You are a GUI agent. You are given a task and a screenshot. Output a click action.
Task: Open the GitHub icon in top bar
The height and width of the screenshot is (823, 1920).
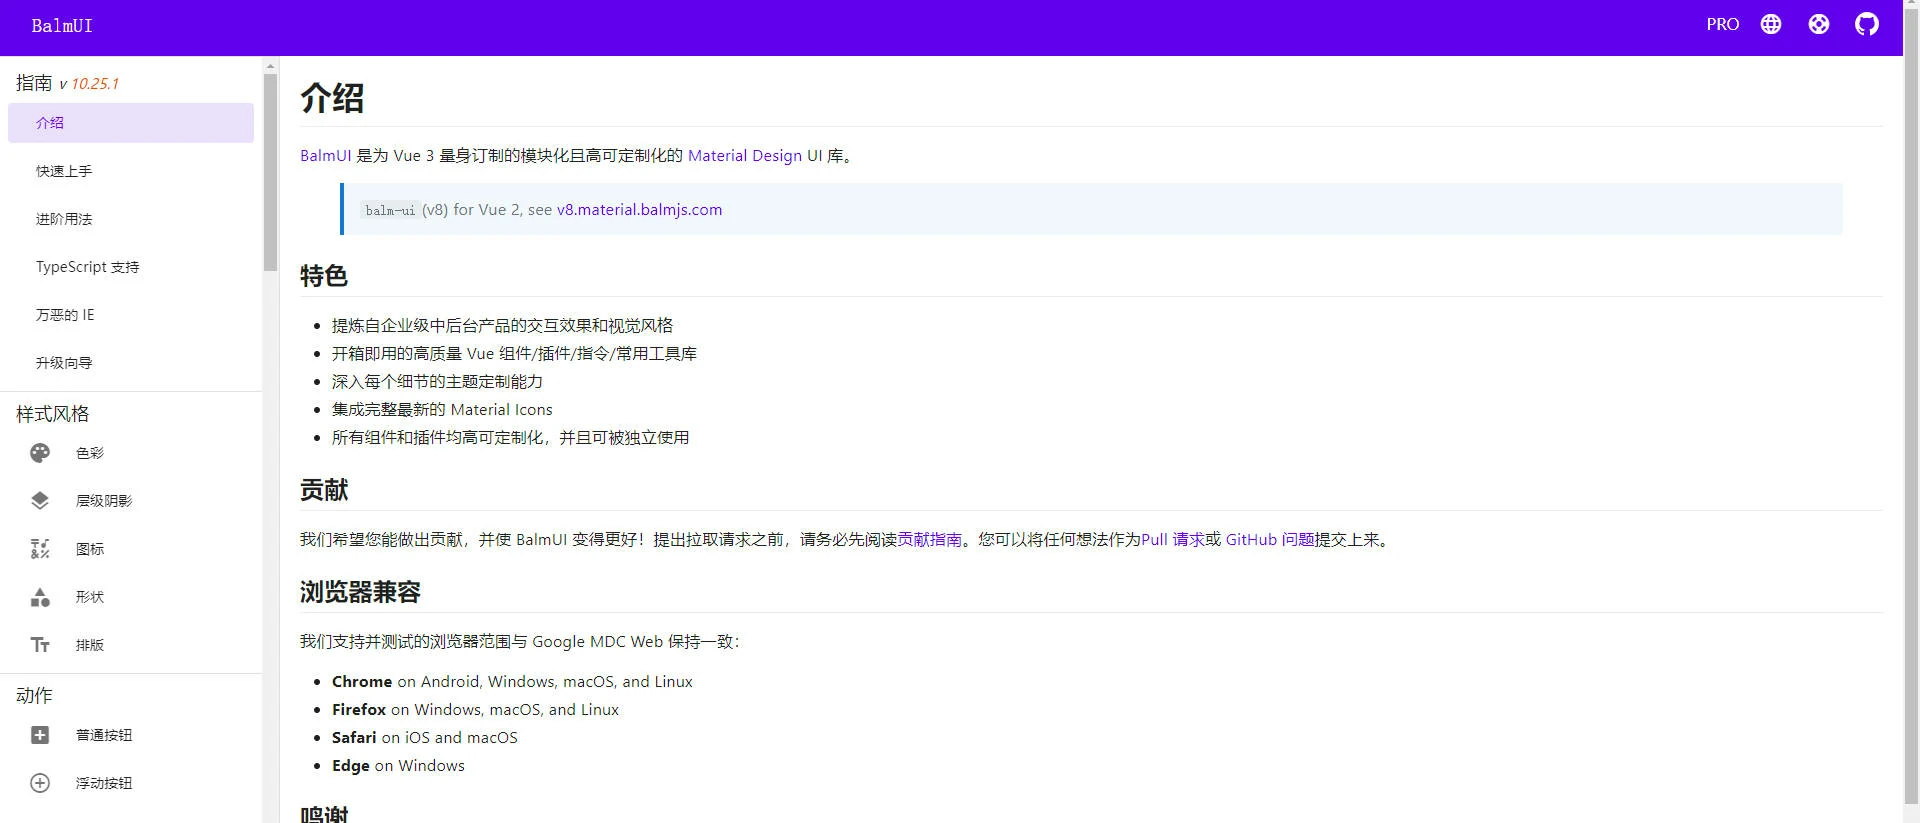[1866, 24]
